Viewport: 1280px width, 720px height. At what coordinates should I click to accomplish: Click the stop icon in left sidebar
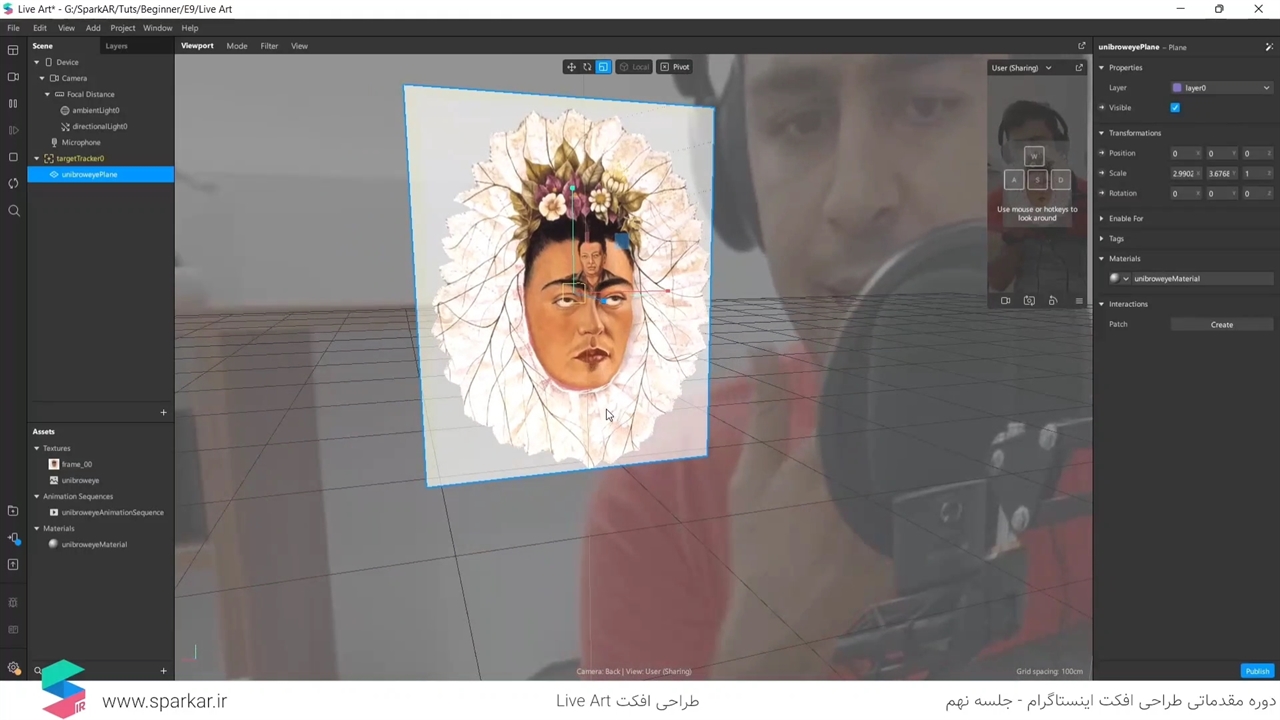[x=13, y=157]
